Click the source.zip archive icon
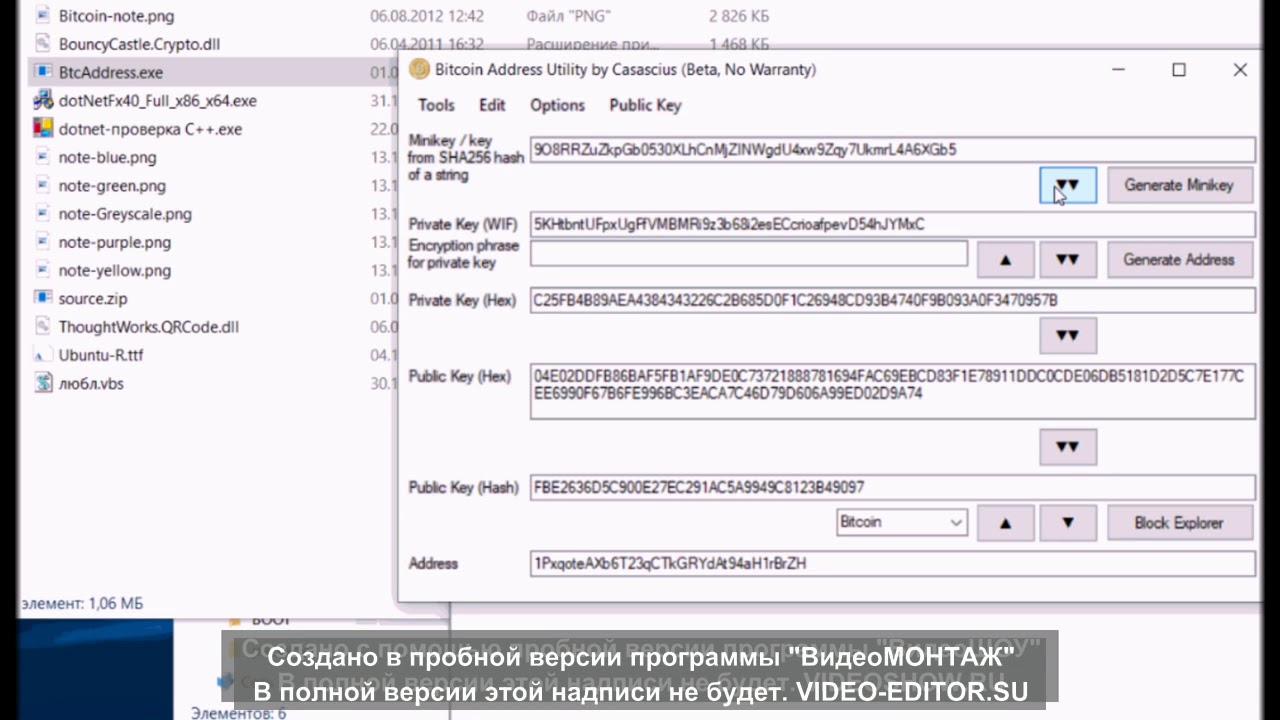 (x=43, y=298)
